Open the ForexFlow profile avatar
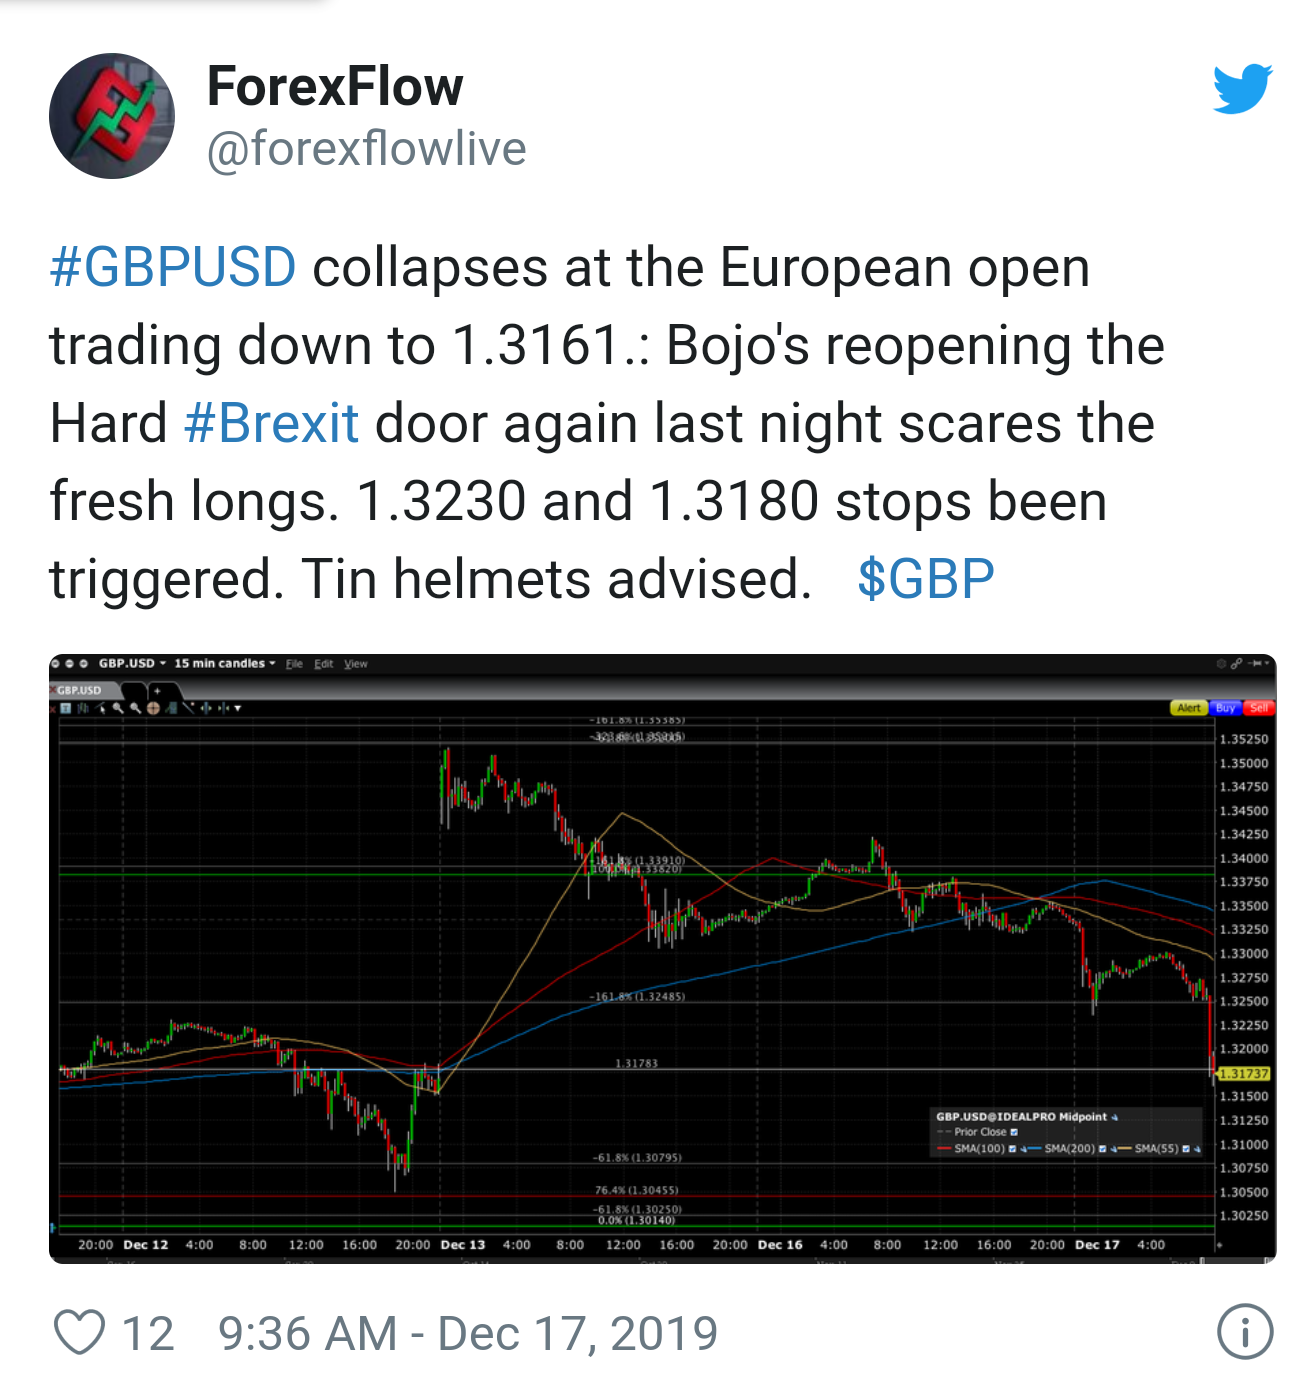 point(112,116)
